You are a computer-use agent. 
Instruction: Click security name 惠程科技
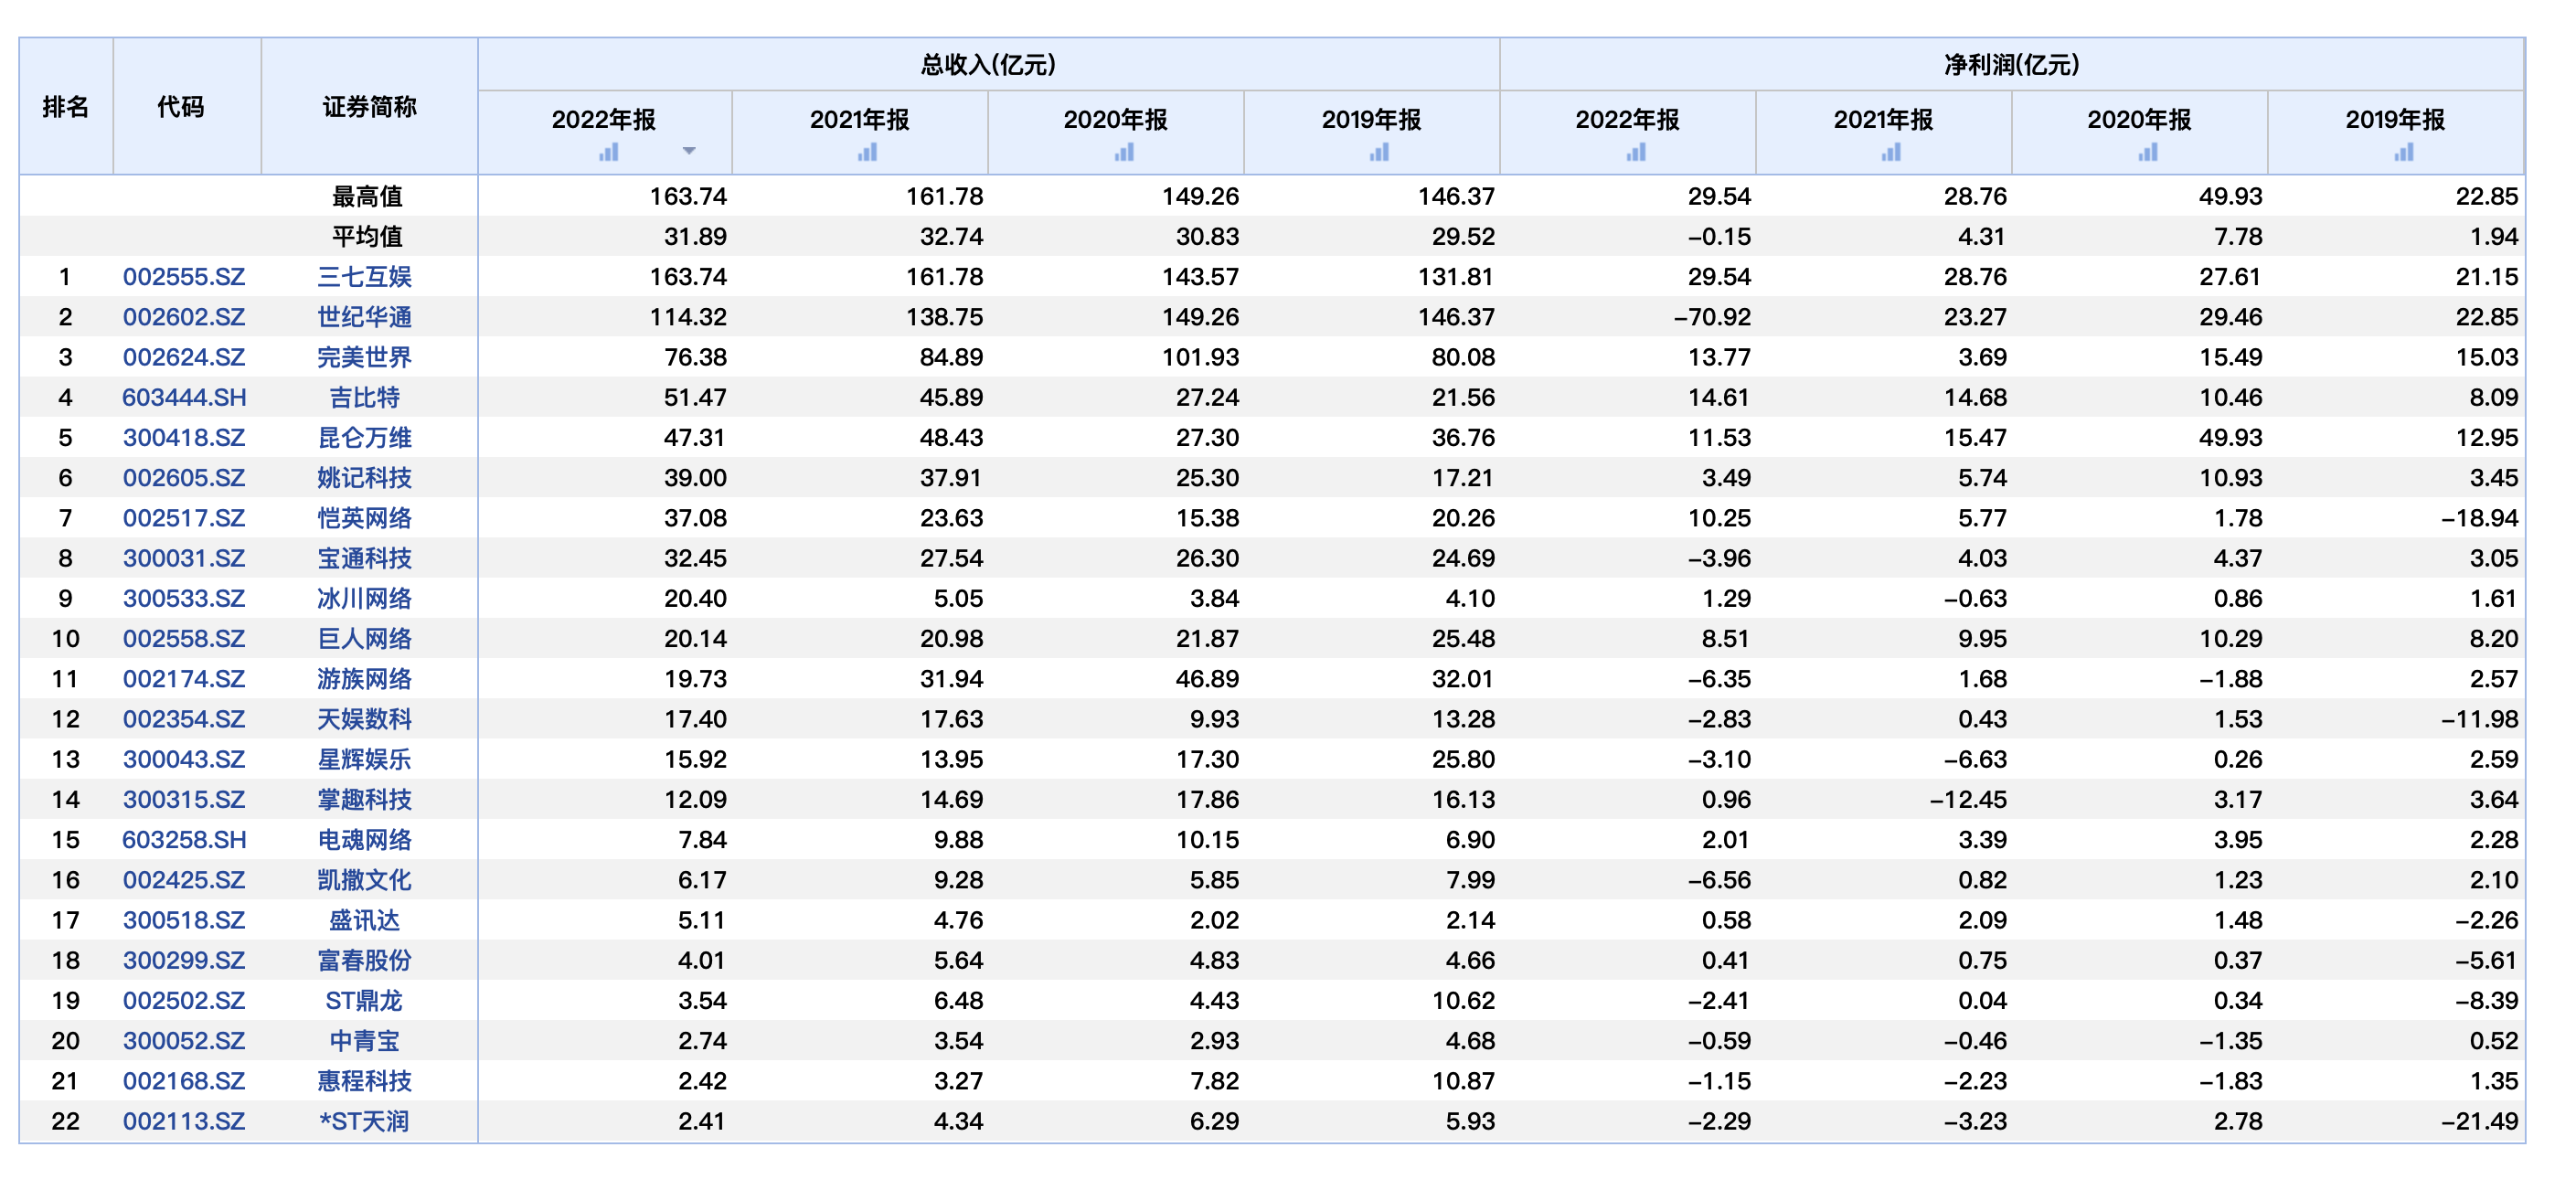coord(365,1081)
